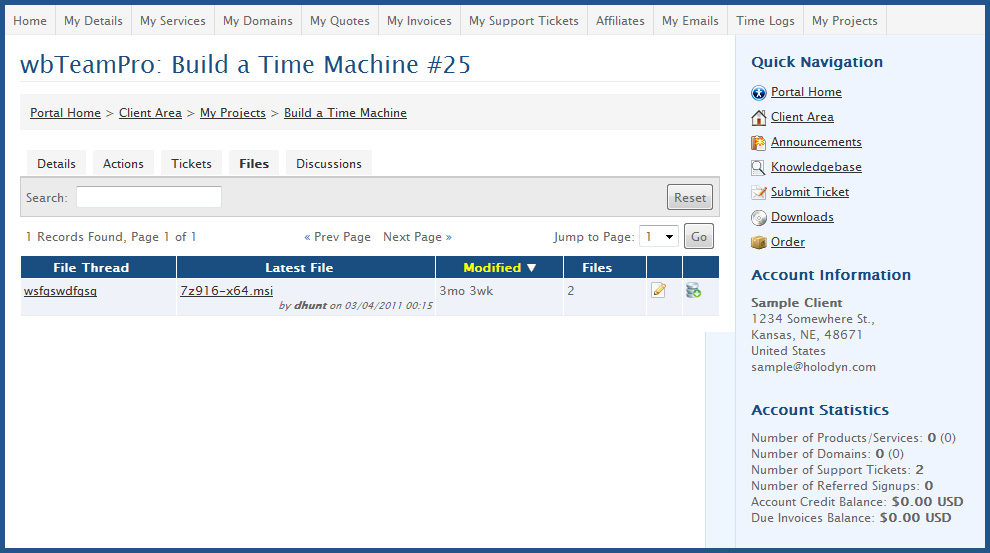Click the Submit Ticket icon

(x=759, y=193)
